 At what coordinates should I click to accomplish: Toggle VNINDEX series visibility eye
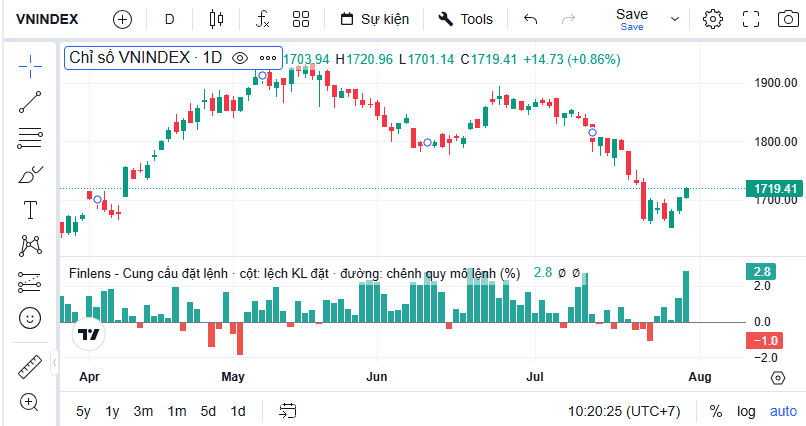click(240, 58)
